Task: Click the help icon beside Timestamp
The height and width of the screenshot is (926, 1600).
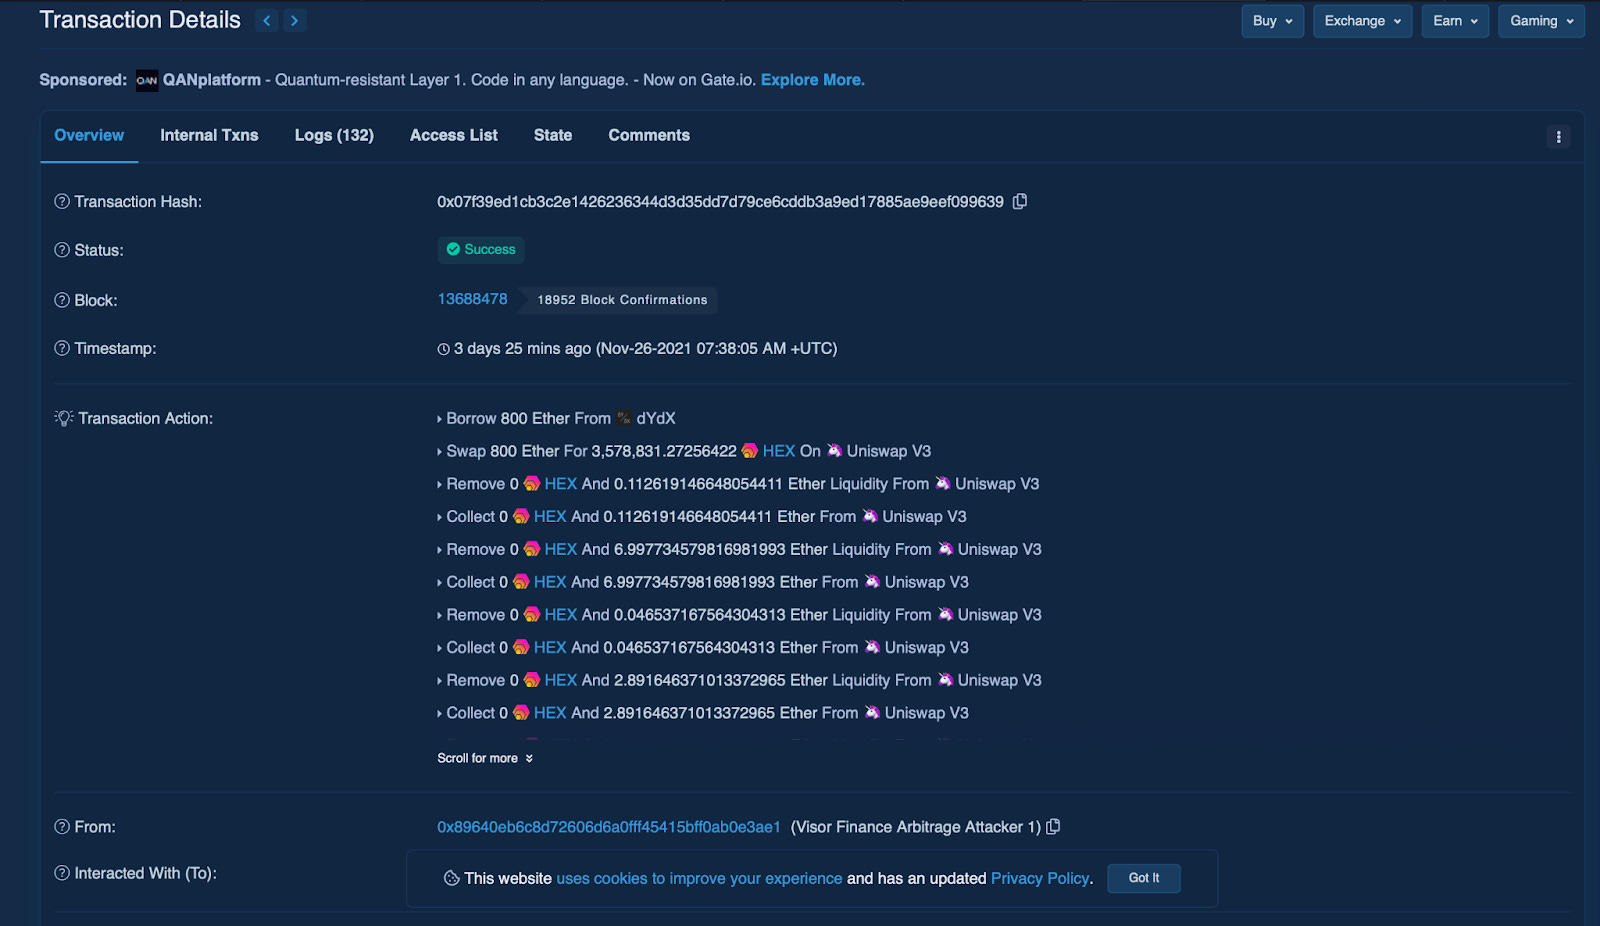Action: pos(62,348)
